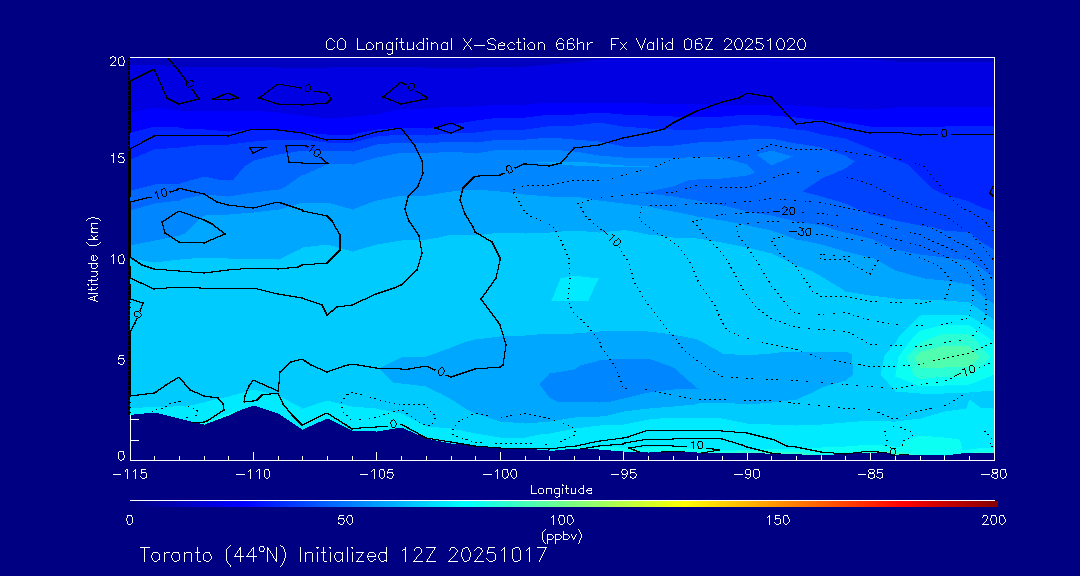Click the "20" altitude tick label
Screen dimensions: 1080x576
(116, 62)
